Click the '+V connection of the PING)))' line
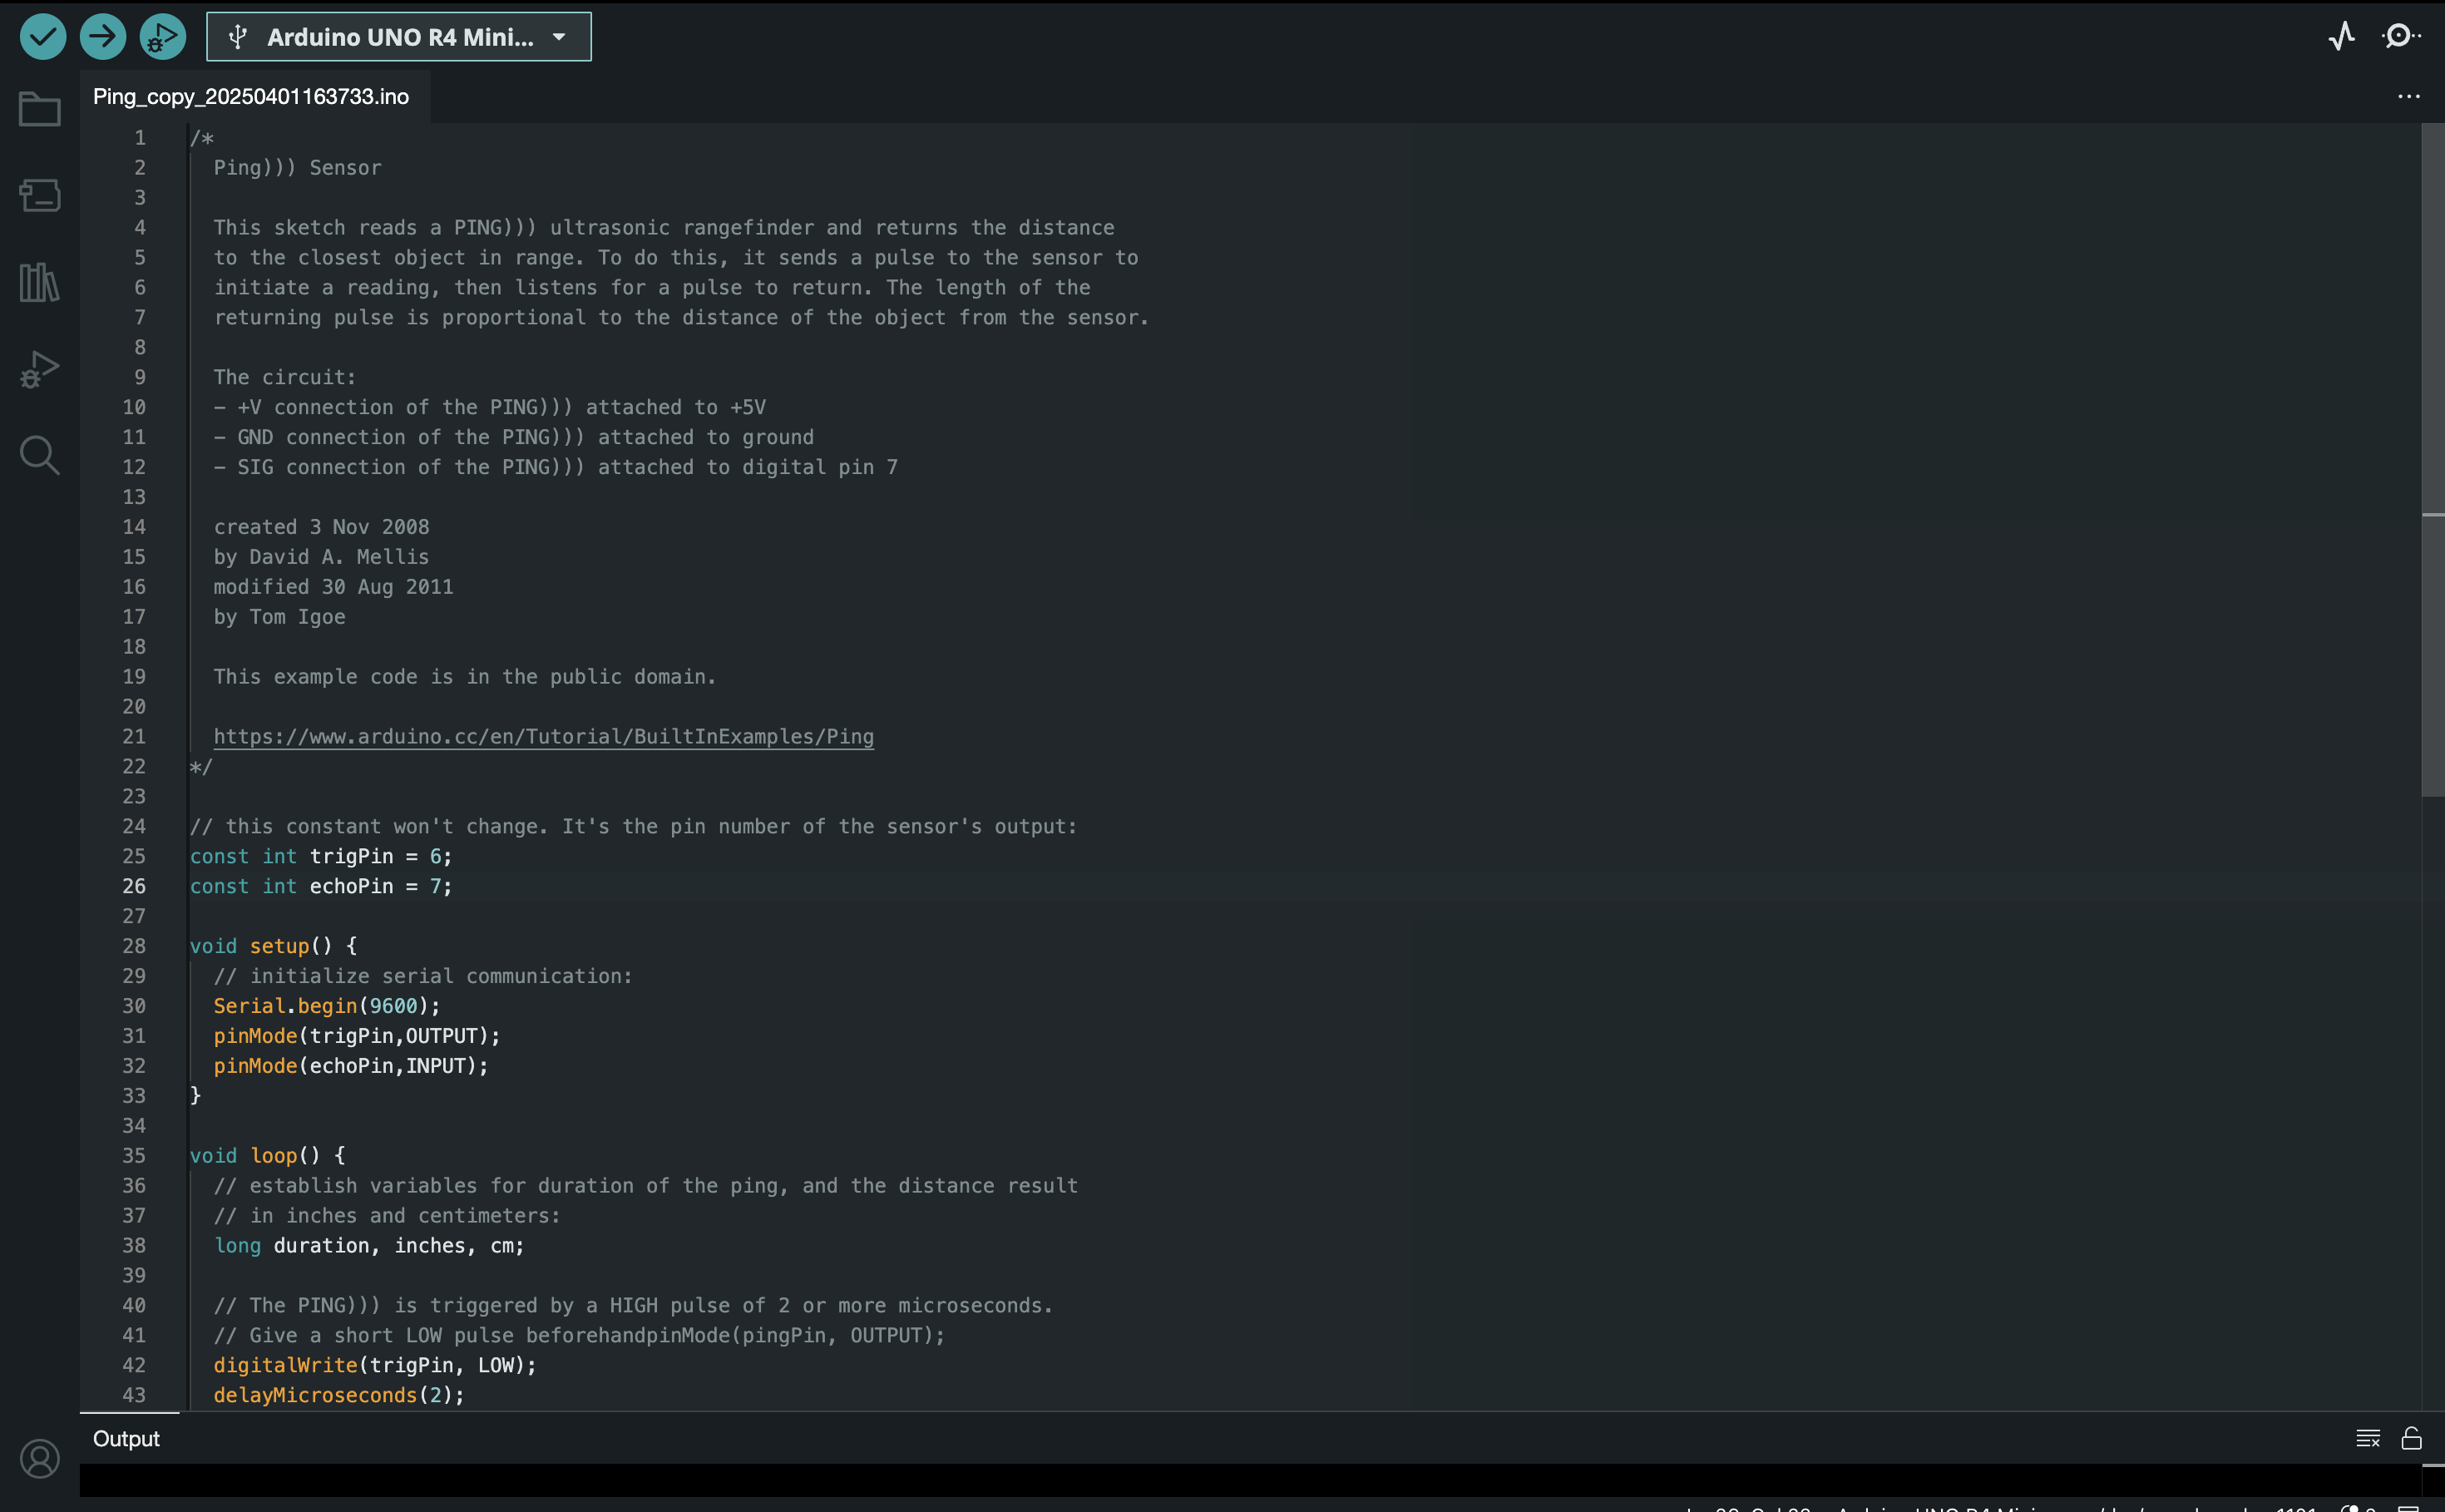 pos(490,407)
